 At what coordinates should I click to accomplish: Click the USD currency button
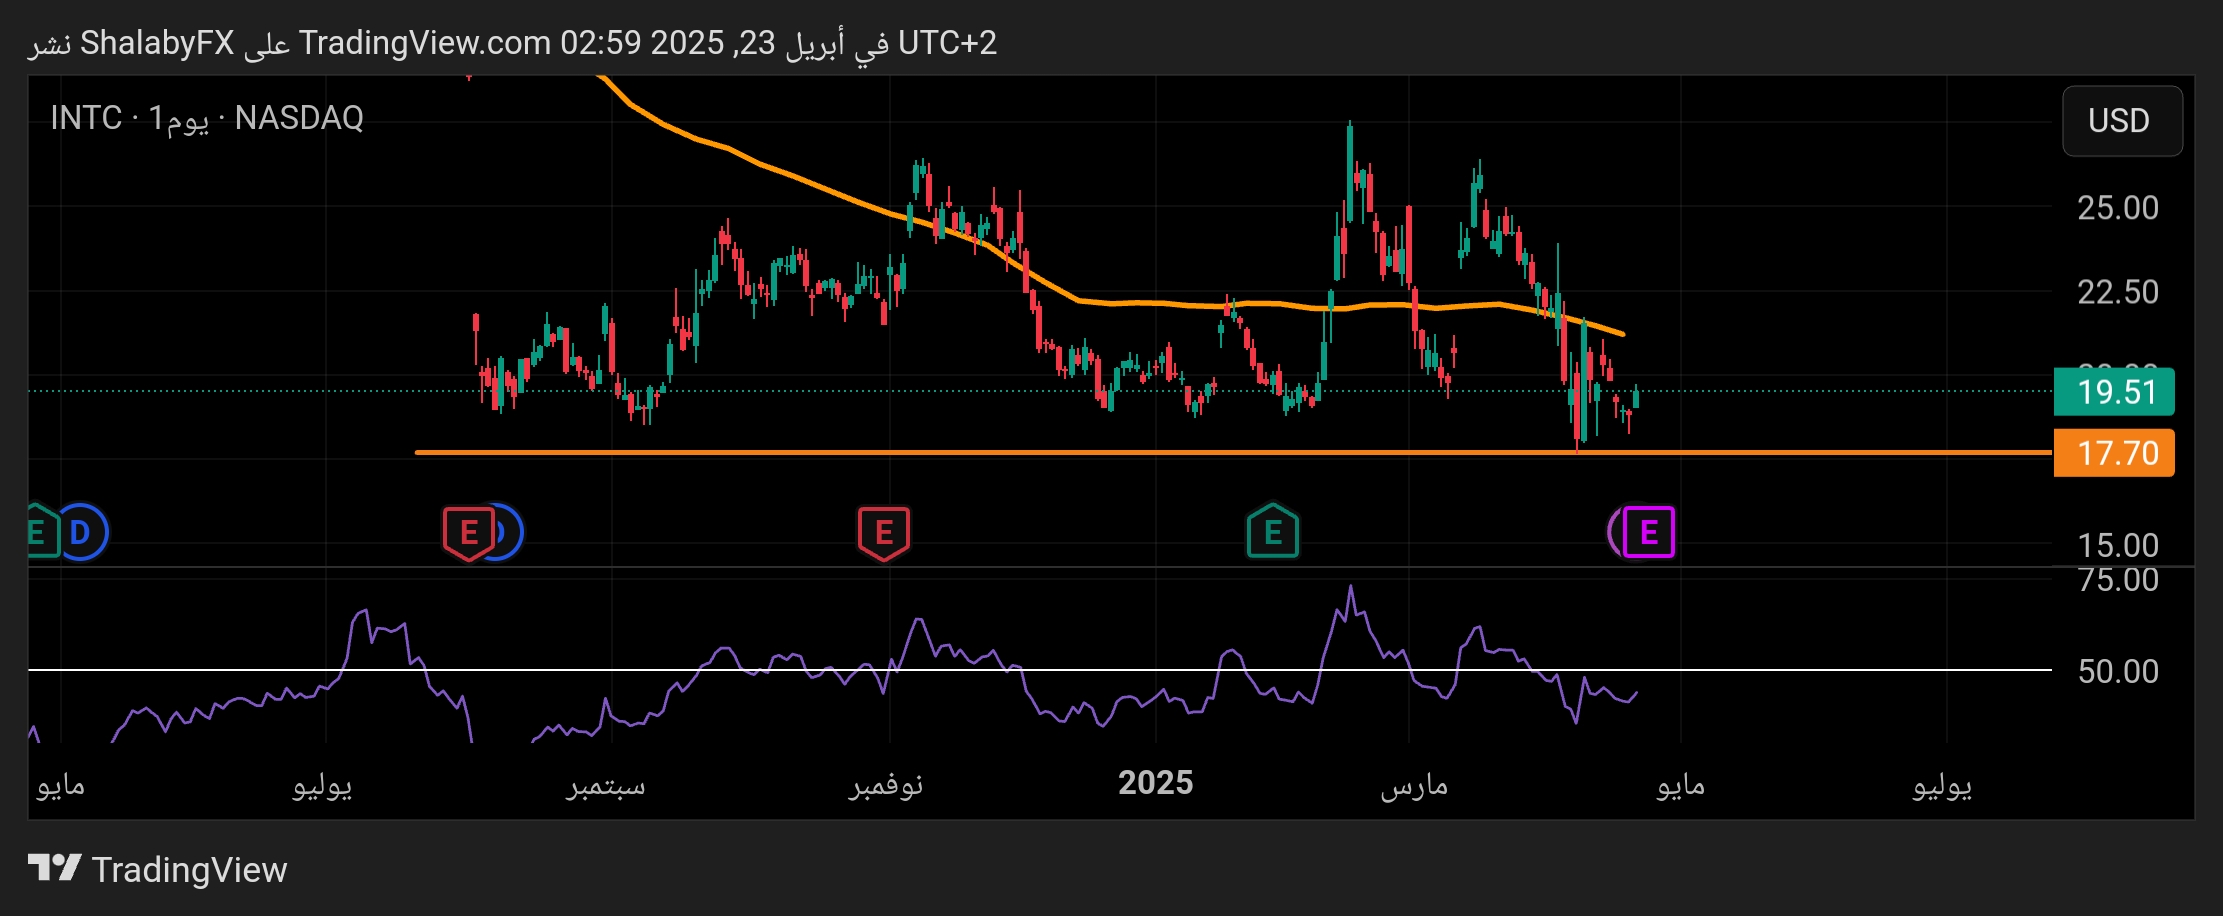[2121, 121]
